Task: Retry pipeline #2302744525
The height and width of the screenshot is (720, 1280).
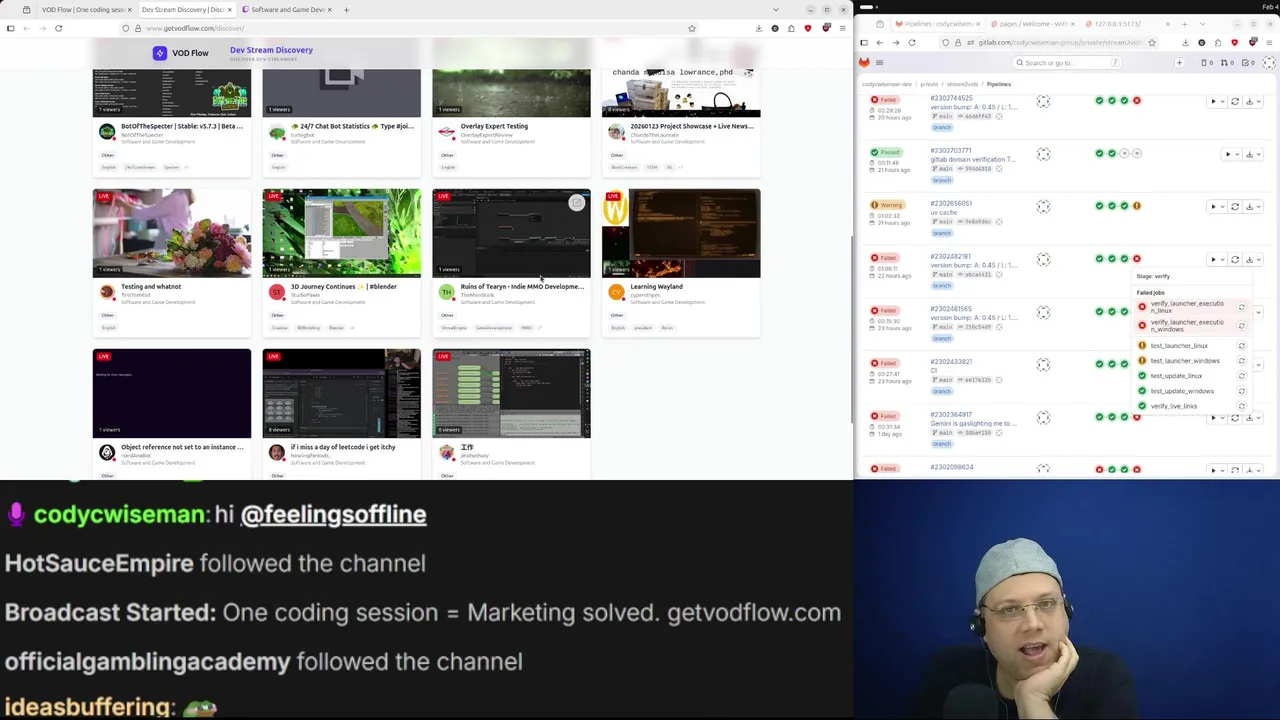Action: coord(1235,101)
